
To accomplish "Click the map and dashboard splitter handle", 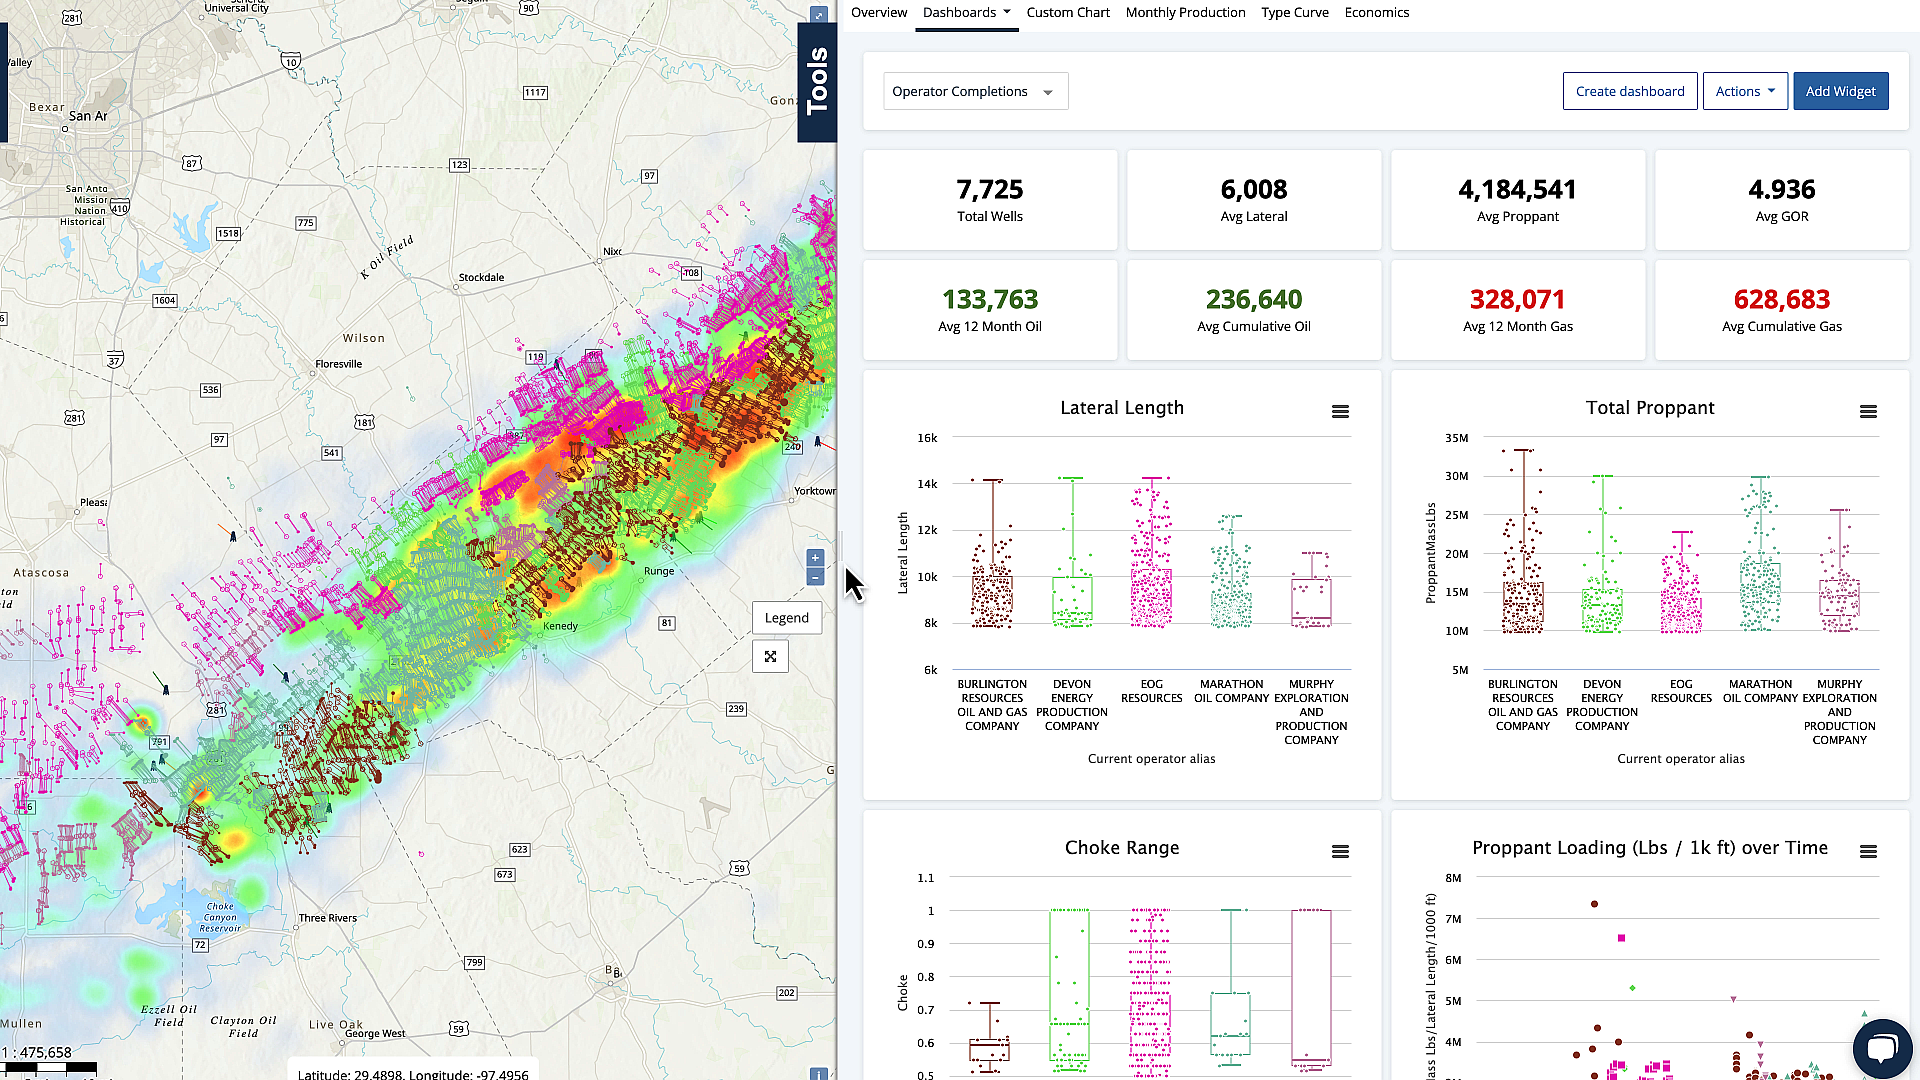I will [840, 545].
